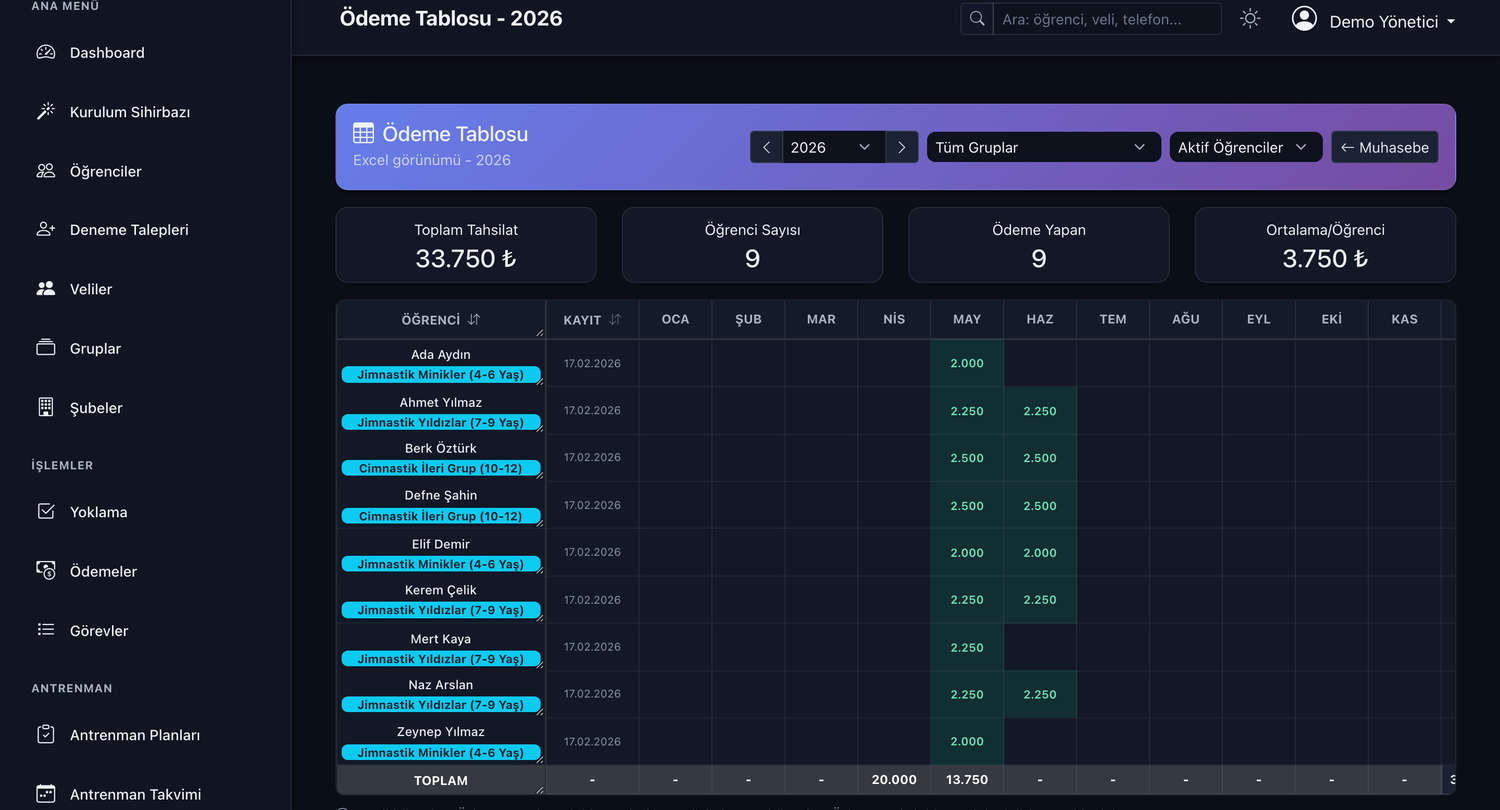
Task: Go to next year with right chevron
Action: (x=901, y=147)
